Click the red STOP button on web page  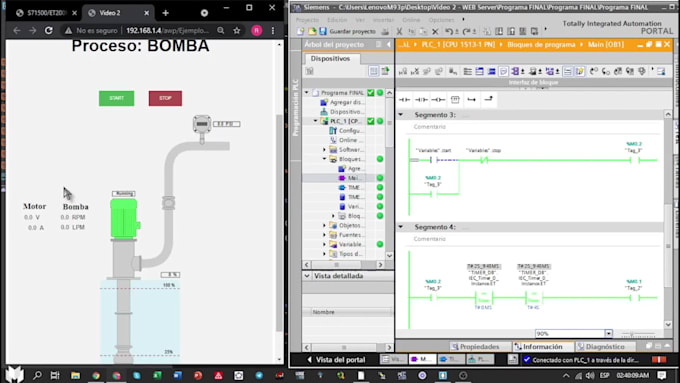coord(165,98)
